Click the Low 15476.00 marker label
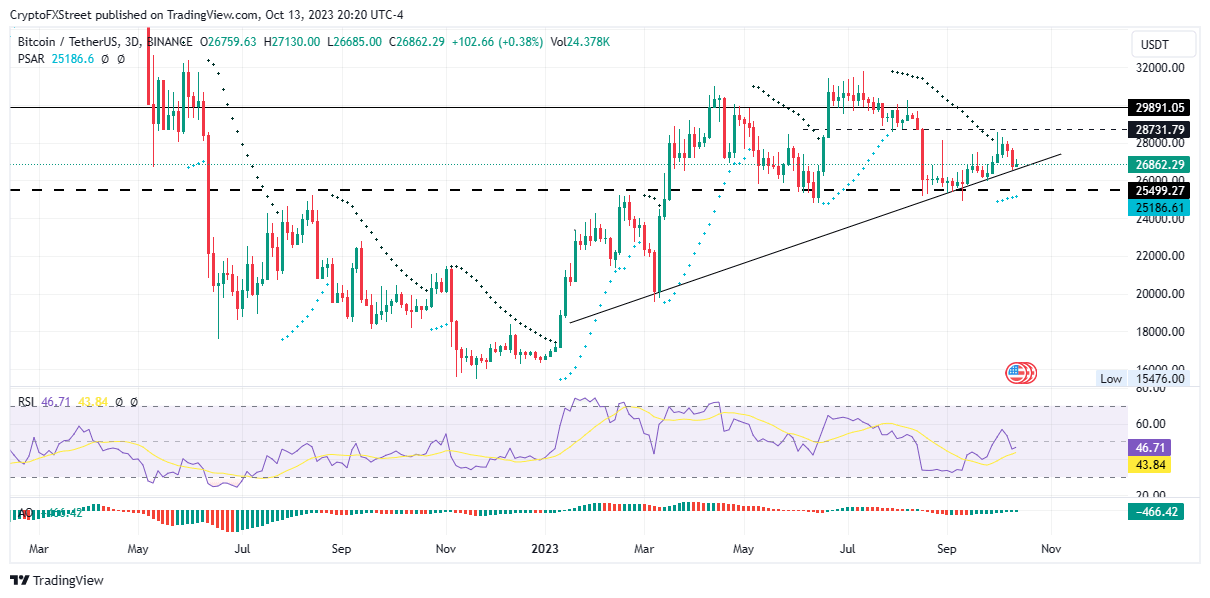1210x598 pixels. 1142,379
